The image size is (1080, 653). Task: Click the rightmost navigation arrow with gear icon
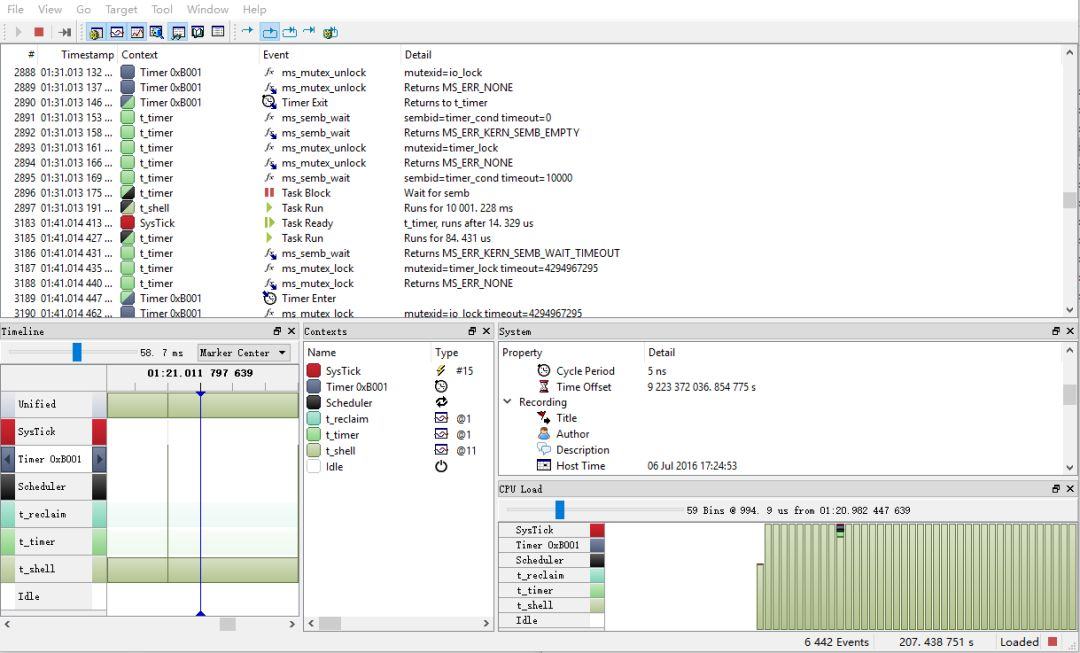(x=330, y=31)
